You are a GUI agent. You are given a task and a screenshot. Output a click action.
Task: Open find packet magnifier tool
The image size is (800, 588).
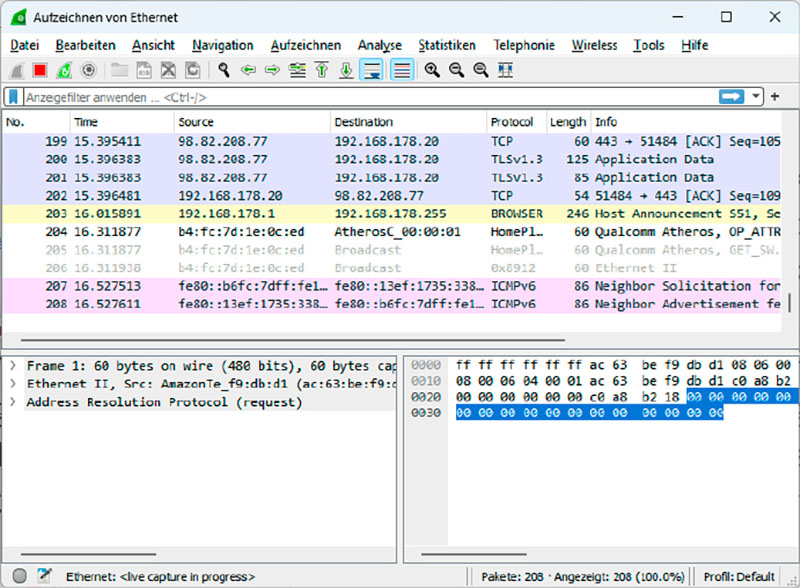click(x=223, y=70)
